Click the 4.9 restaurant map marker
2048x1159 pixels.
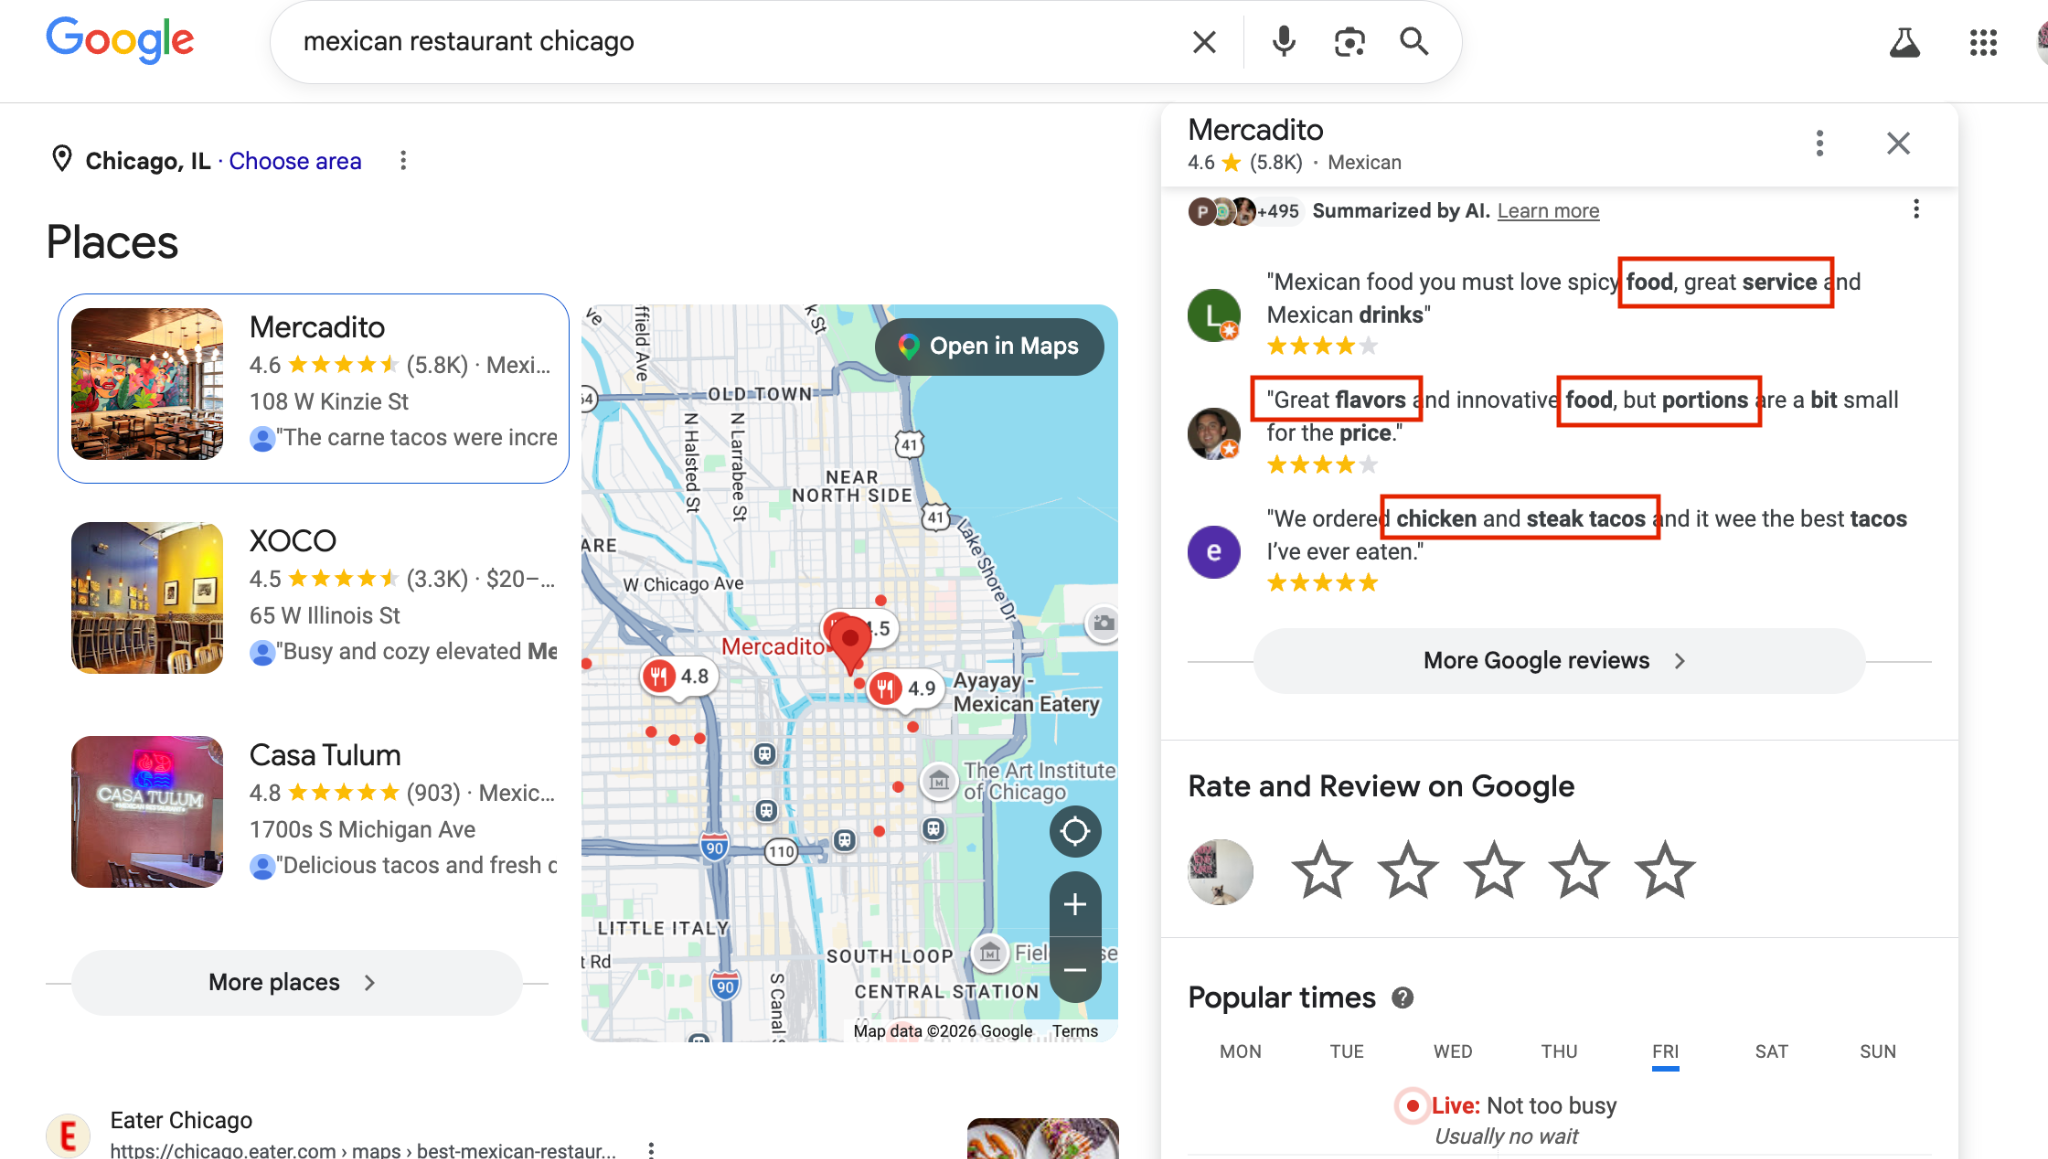[x=904, y=688]
